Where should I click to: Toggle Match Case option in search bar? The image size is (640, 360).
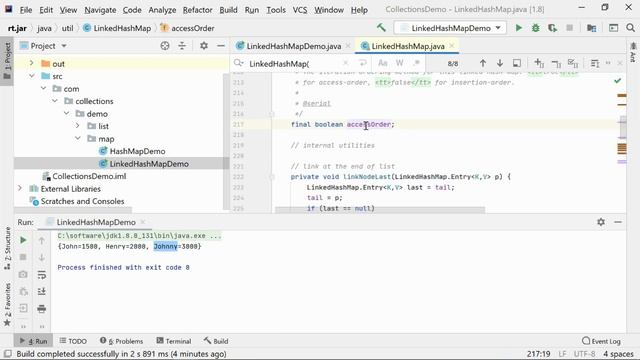(382, 63)
